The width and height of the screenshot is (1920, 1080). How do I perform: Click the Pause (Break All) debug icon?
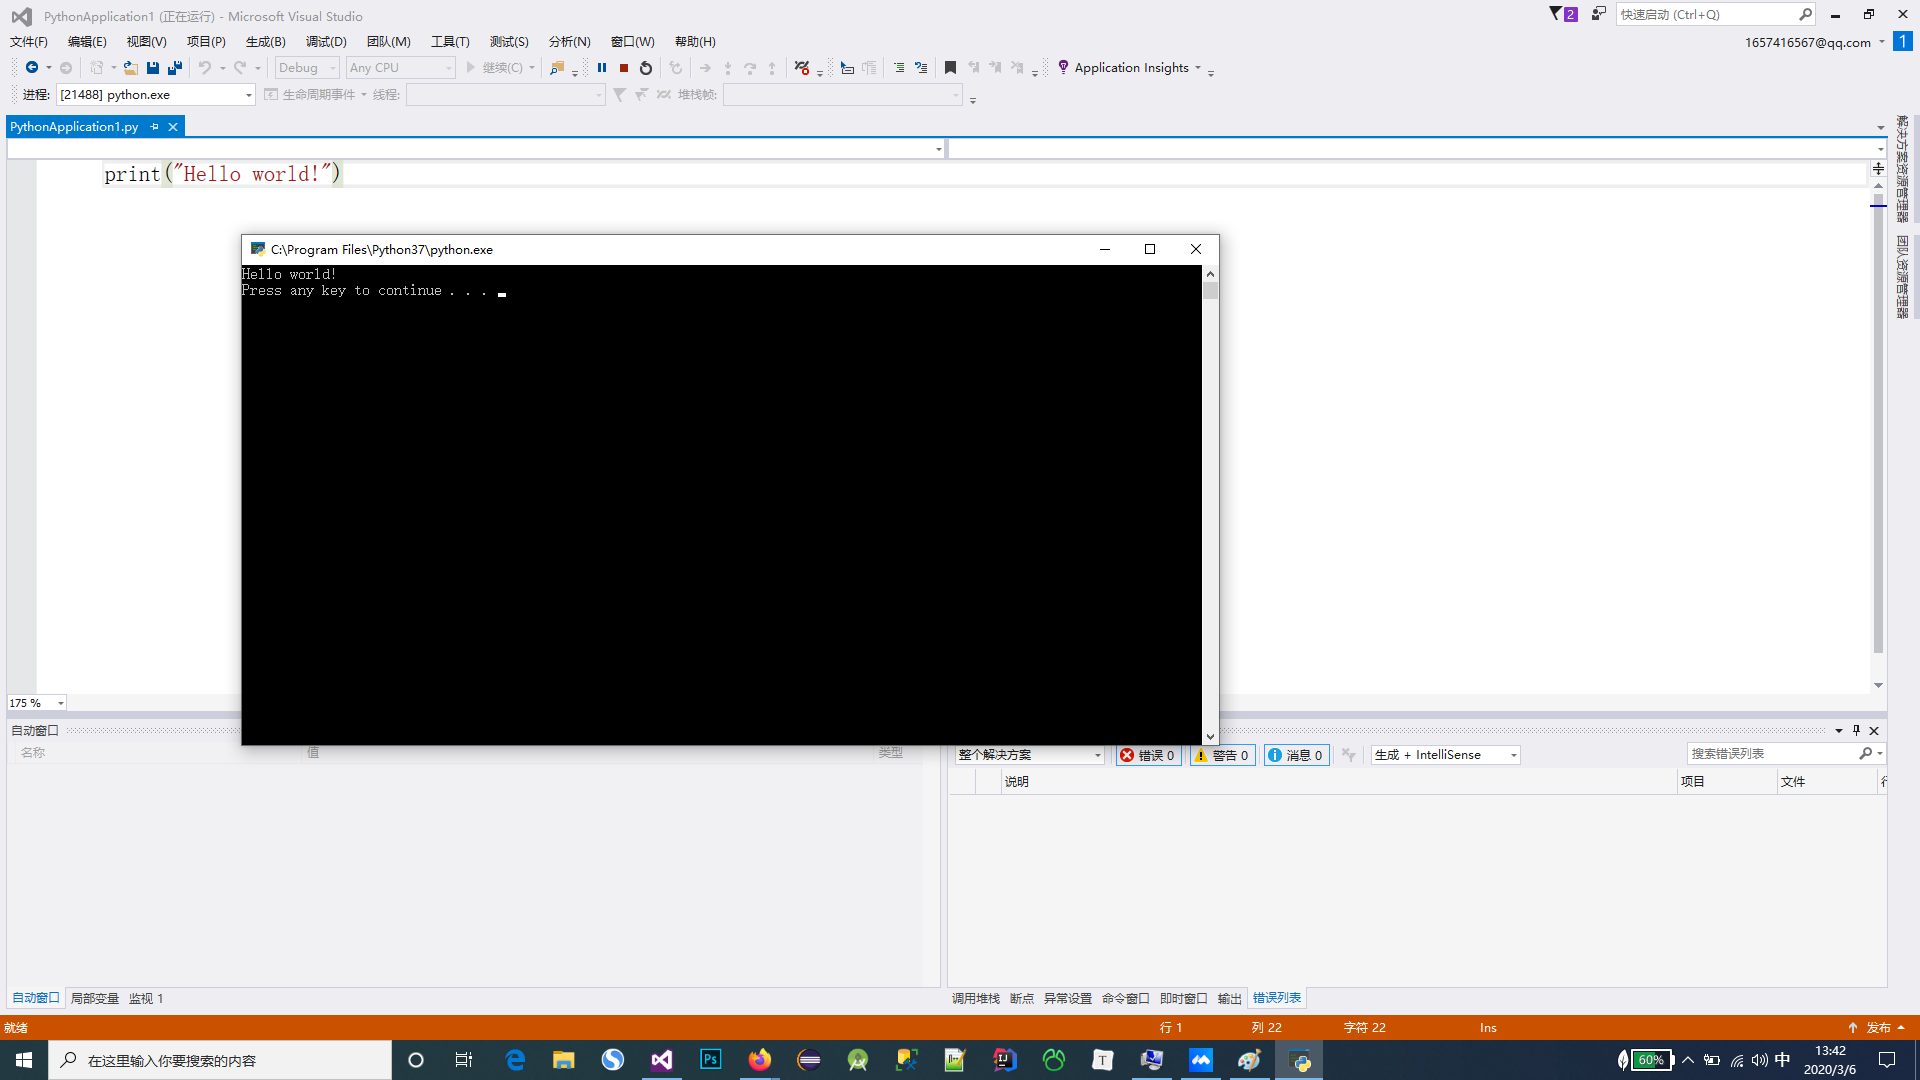[602, 68]
